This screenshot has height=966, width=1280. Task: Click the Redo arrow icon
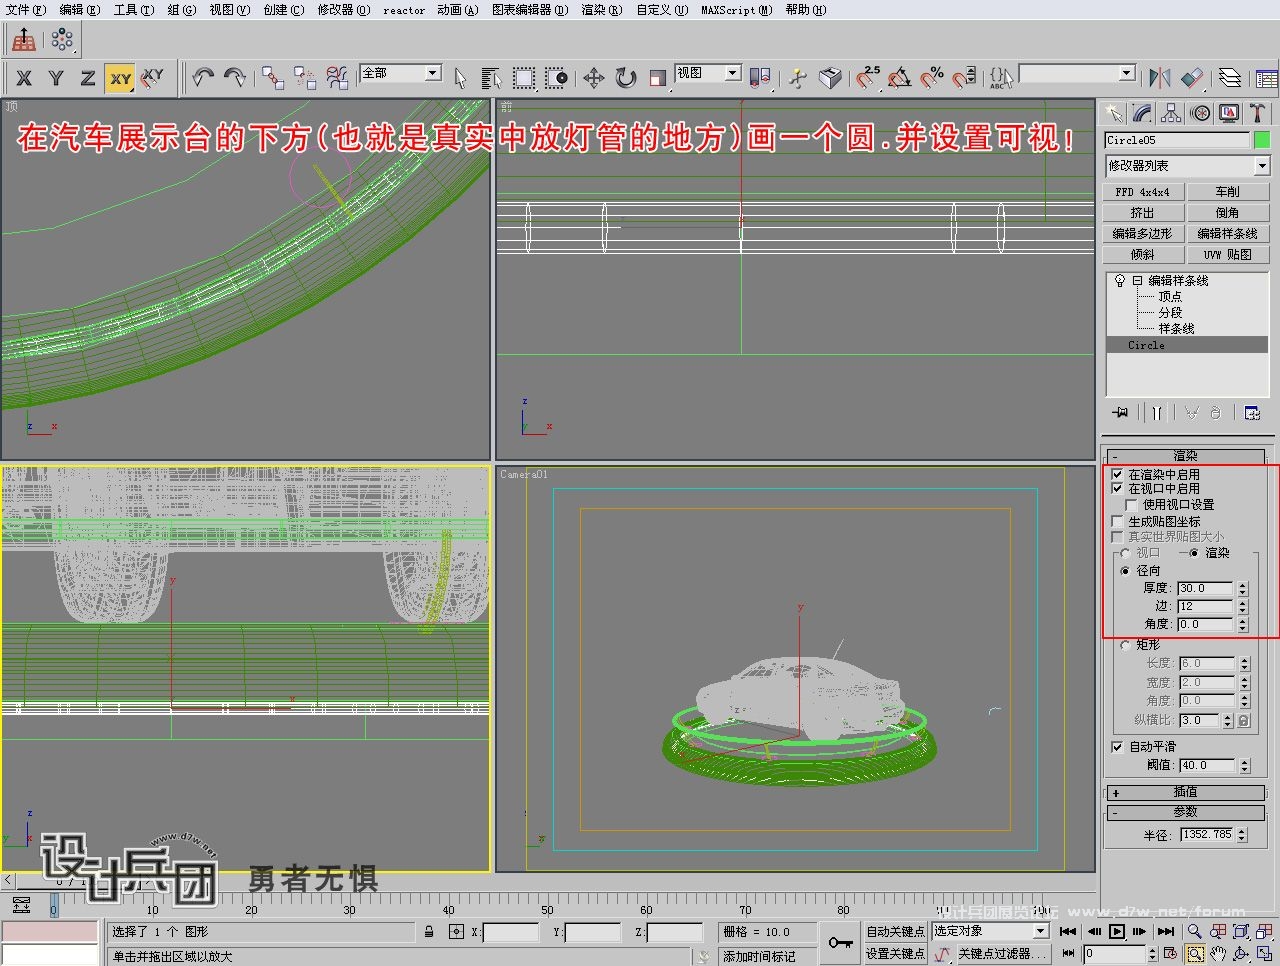point(235,77)
